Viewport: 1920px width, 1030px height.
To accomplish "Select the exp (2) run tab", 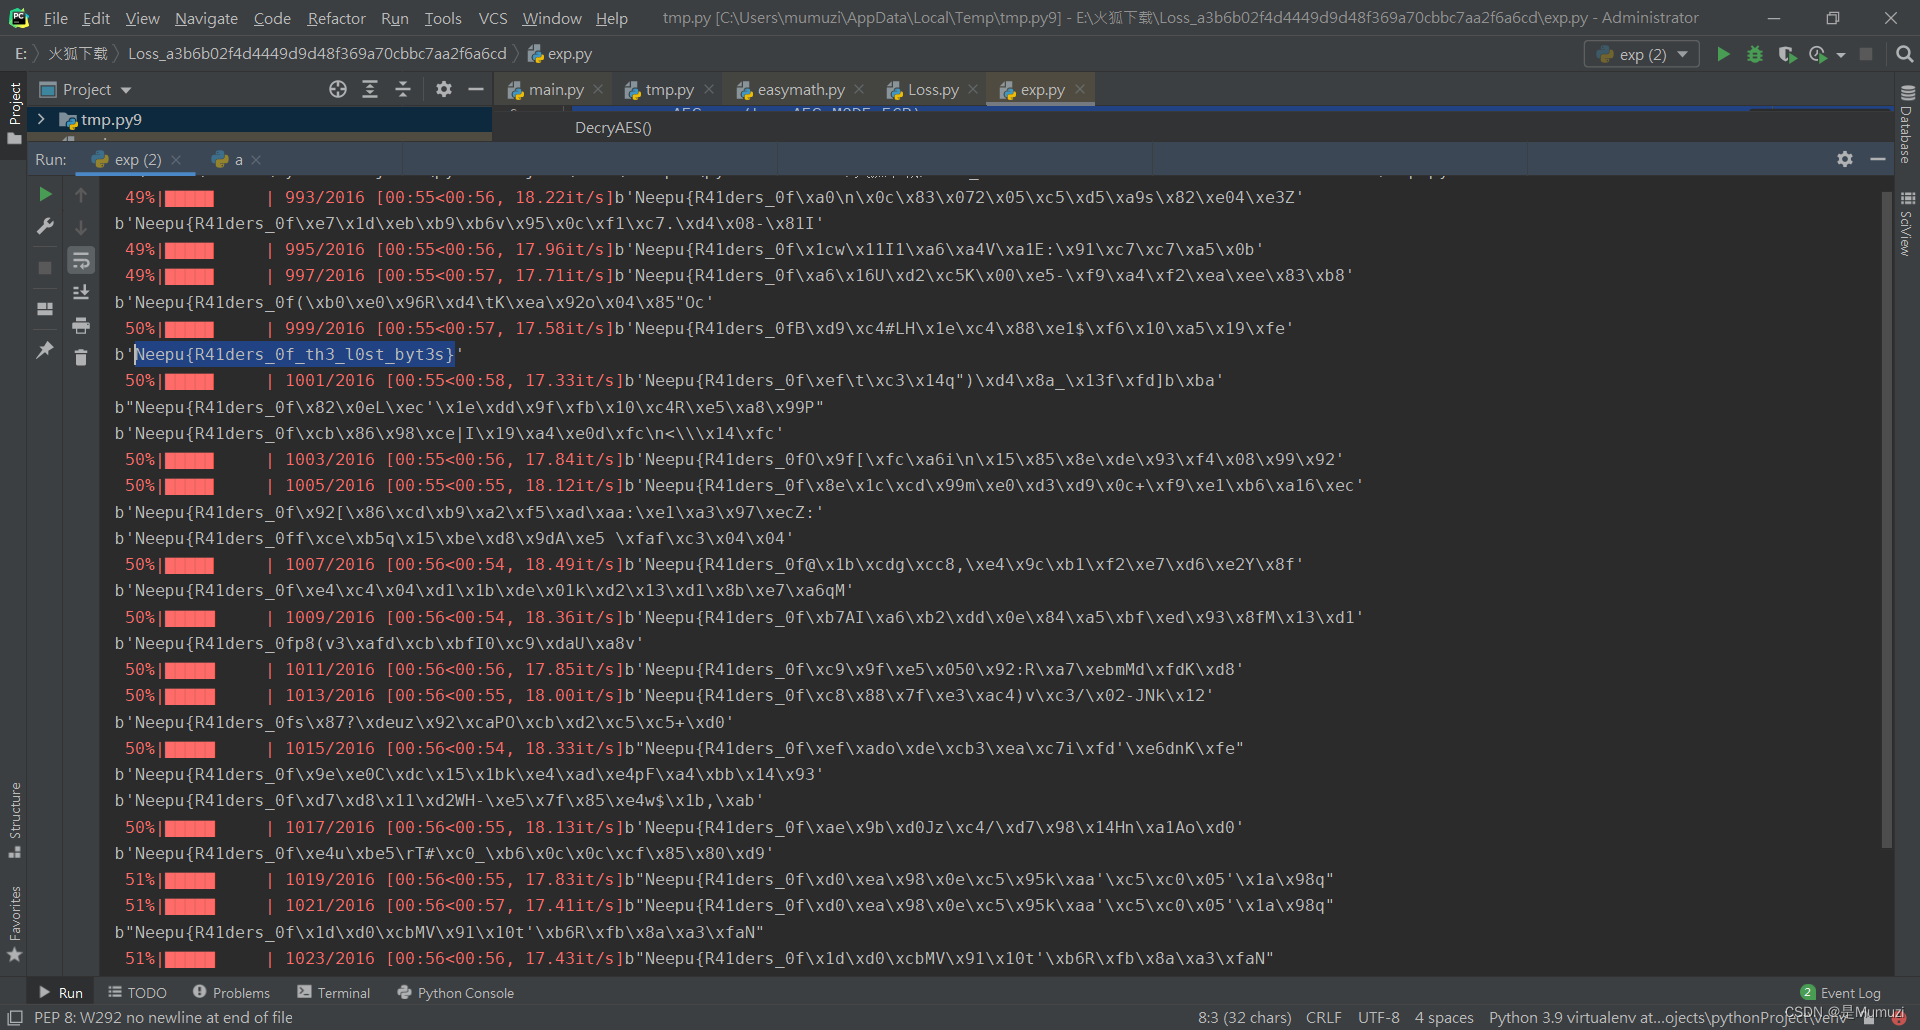I will tap(137, 160).
